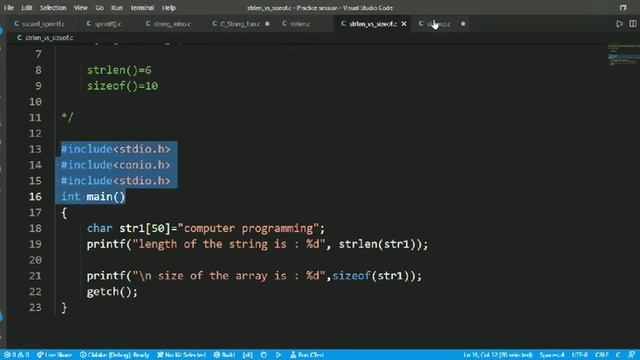Click on the sizeof()=10 comment line

pyautogui.click(x=122, y=86)
